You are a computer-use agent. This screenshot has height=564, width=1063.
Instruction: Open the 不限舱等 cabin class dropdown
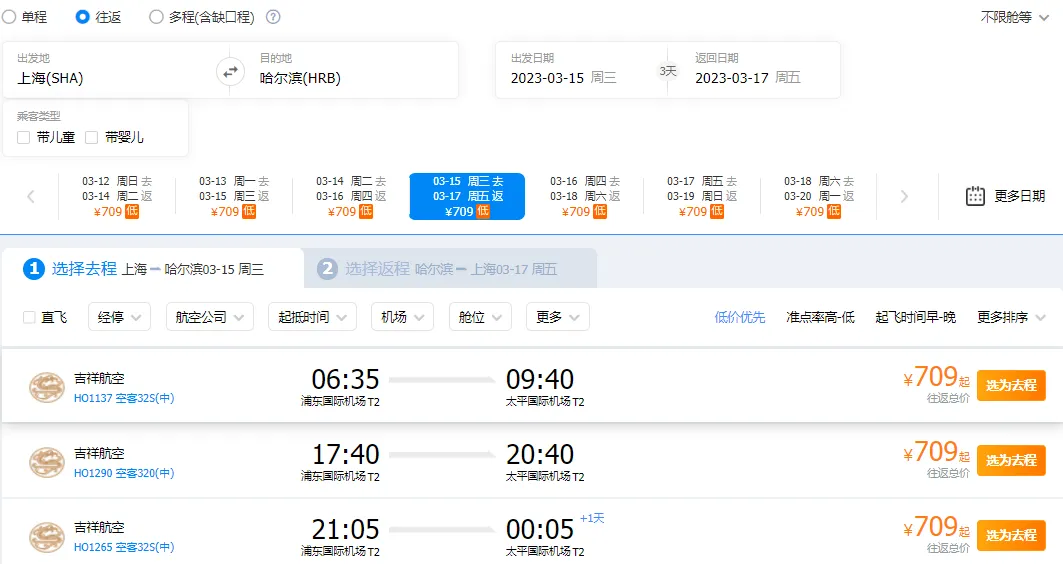(x=1014, y=17)
